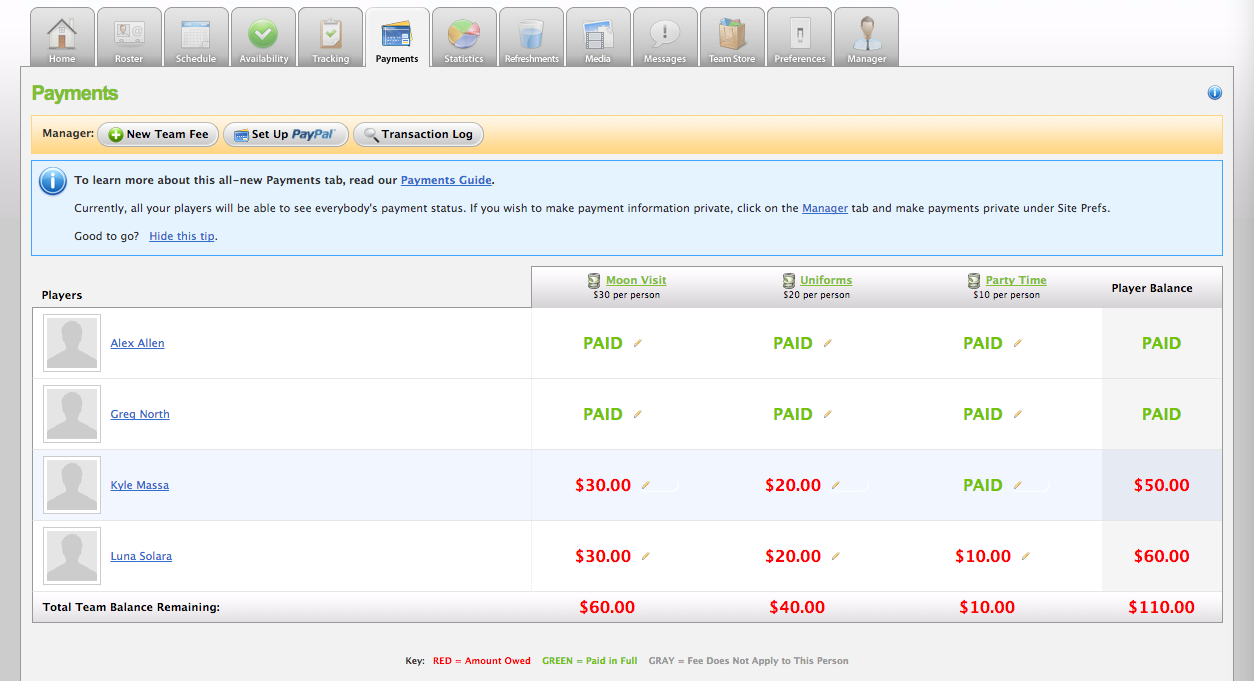Open Alex Allen's player profile link

137,343
